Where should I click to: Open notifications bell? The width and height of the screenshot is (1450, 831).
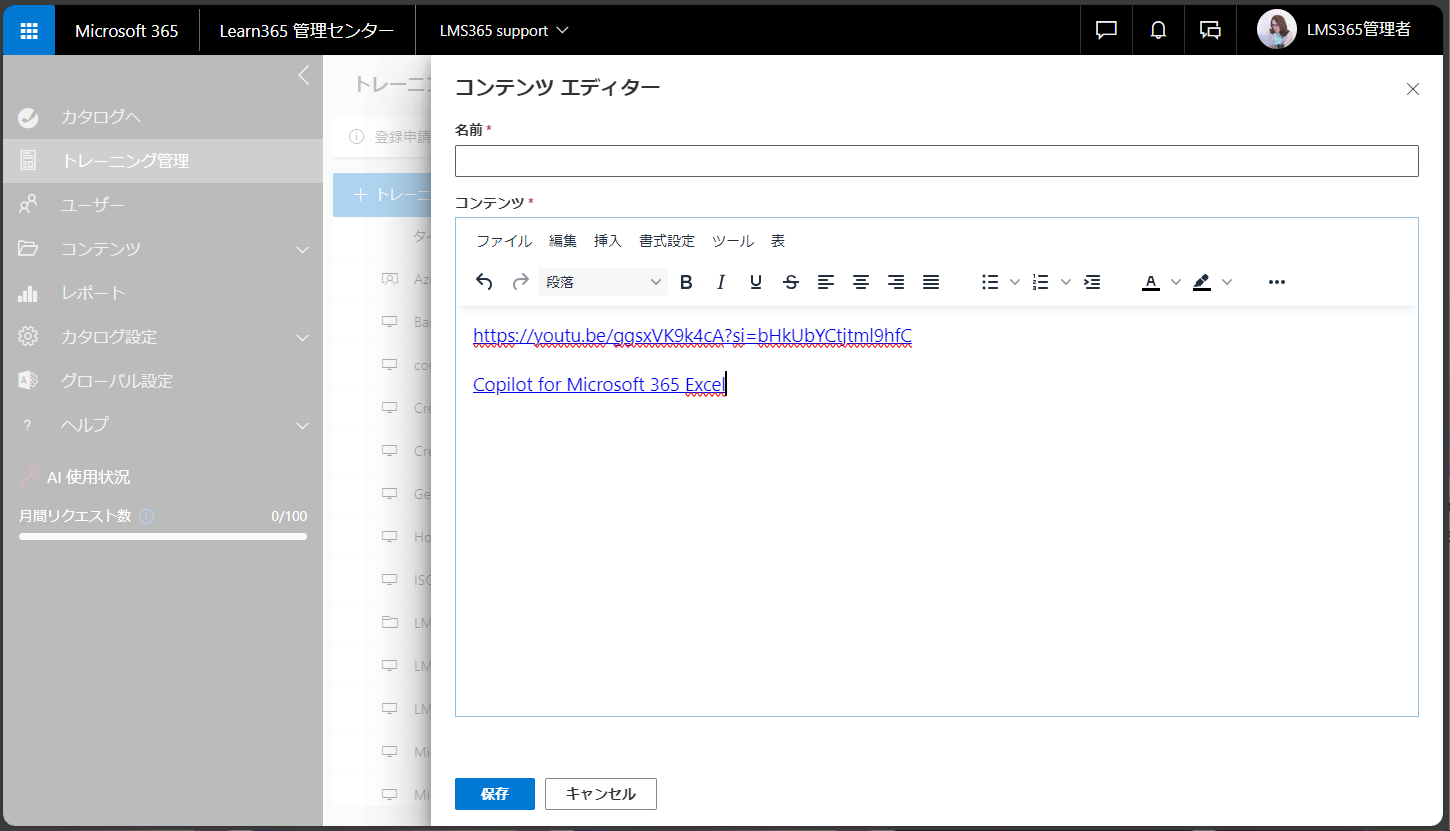(x=1158, y=30)
